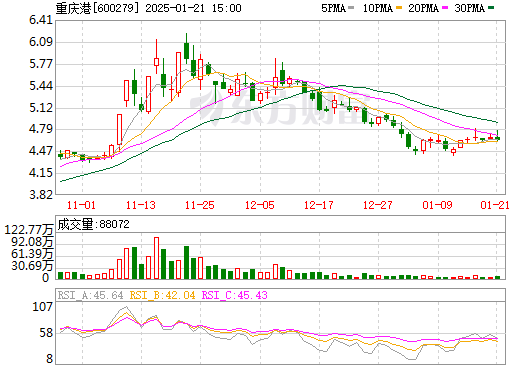Click the 107 RSI axis label
Image resolution: width=520 pixels, height=365 pixels.
point(42,306)
